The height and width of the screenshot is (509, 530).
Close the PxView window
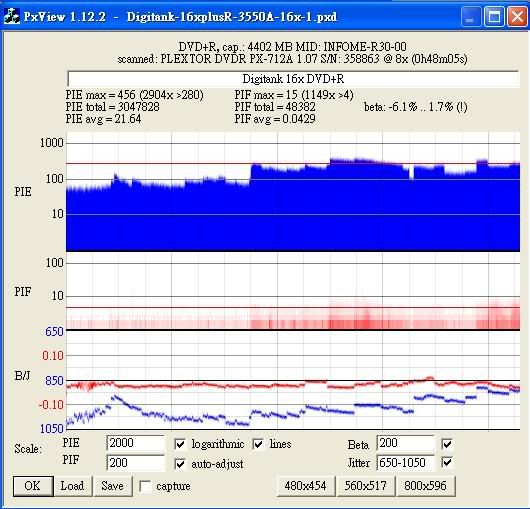[x=516, y=17]
